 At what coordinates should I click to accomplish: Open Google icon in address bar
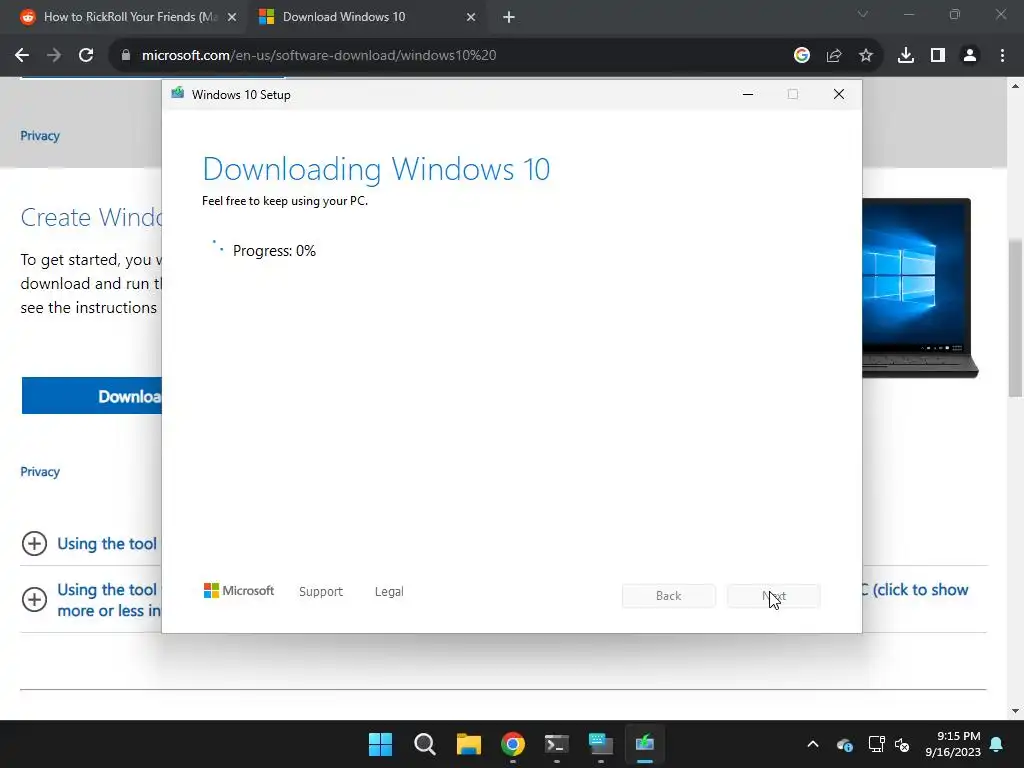pos(802,56)
